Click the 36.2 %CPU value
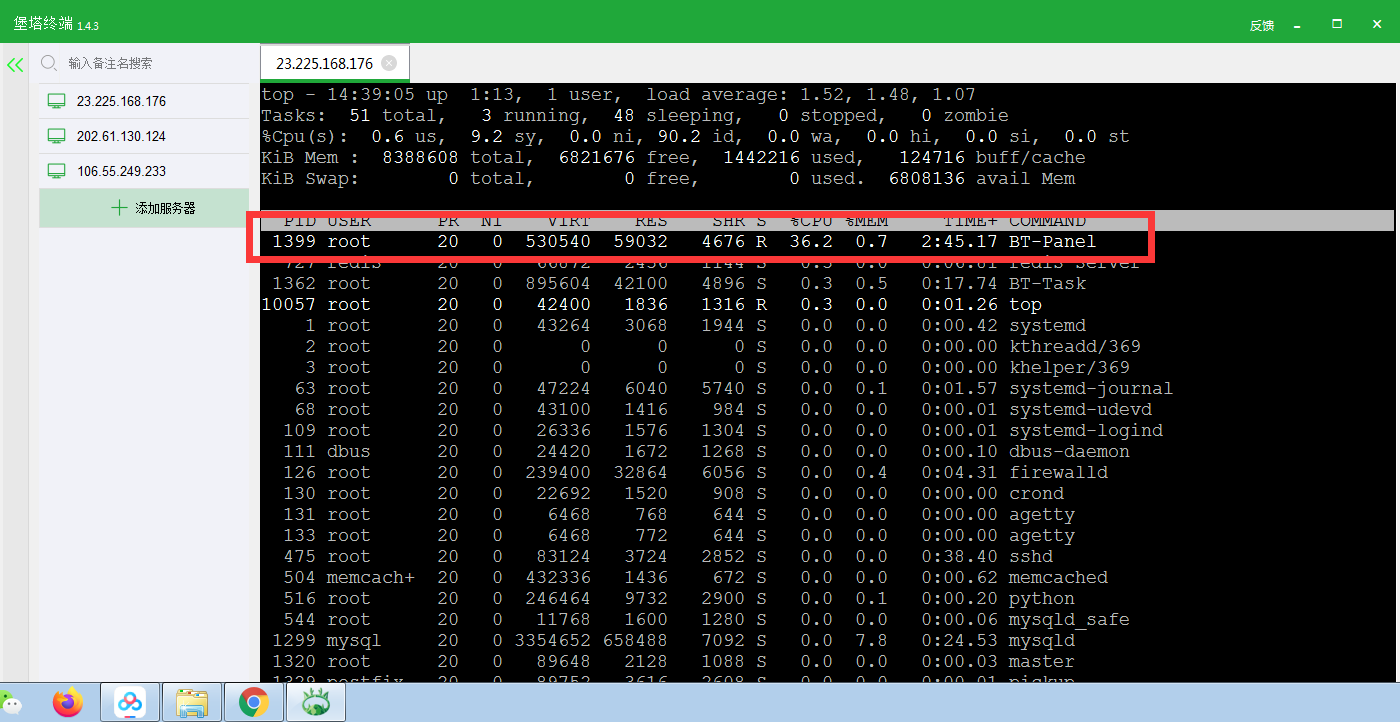 coord(810,241)
